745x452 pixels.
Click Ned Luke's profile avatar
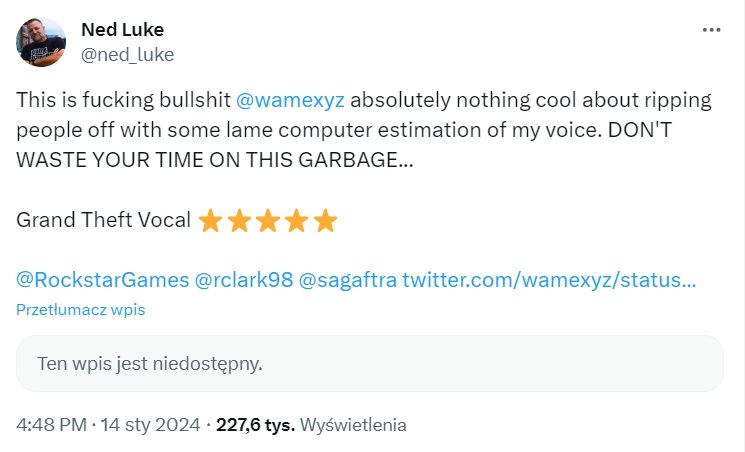point(41,42)
